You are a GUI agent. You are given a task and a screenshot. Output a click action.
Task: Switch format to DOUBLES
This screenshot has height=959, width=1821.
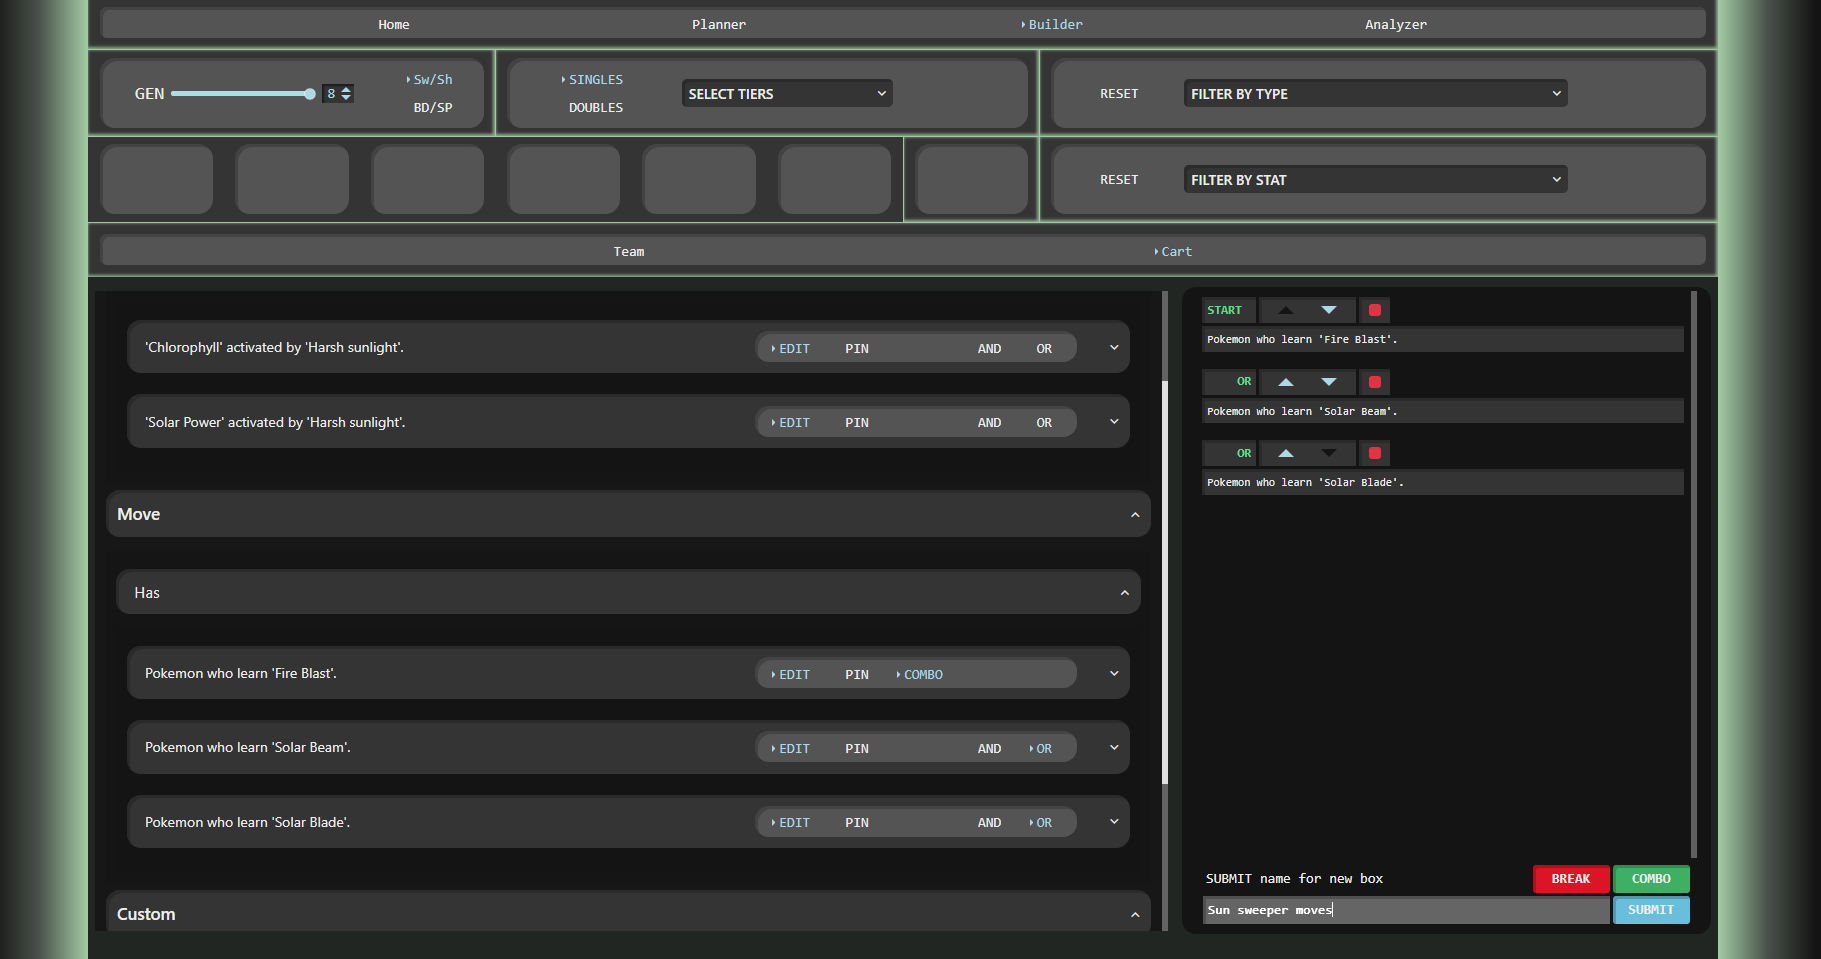[x=595, y=108]
